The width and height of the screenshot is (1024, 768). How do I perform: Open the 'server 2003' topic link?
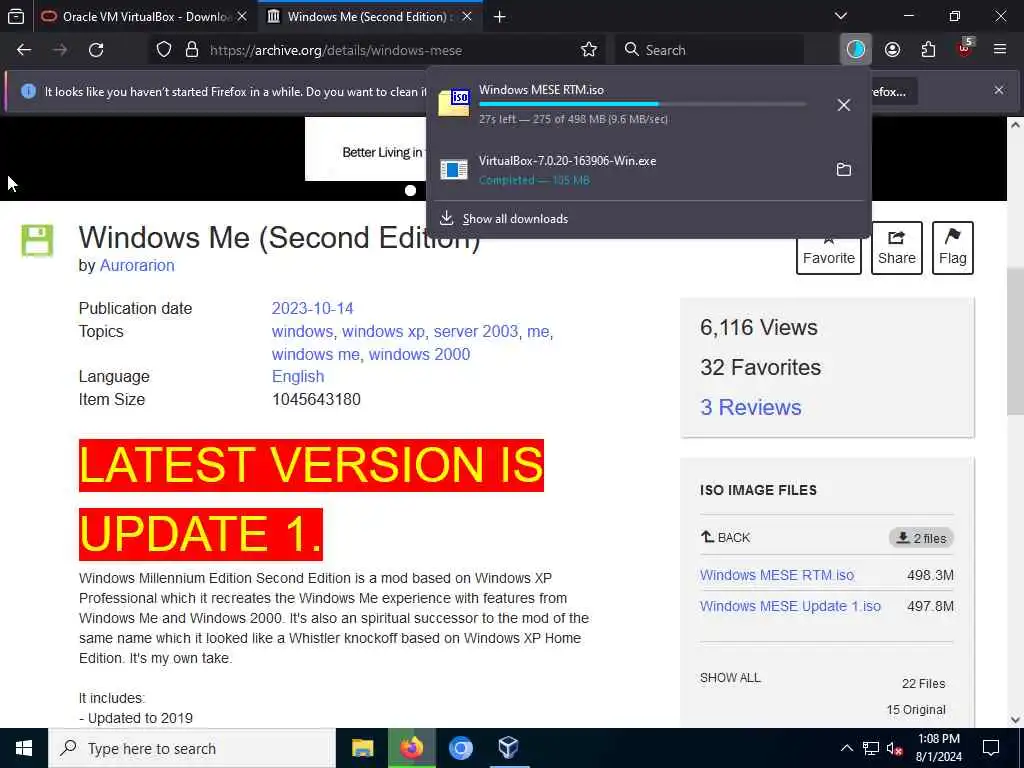(475, 331)
